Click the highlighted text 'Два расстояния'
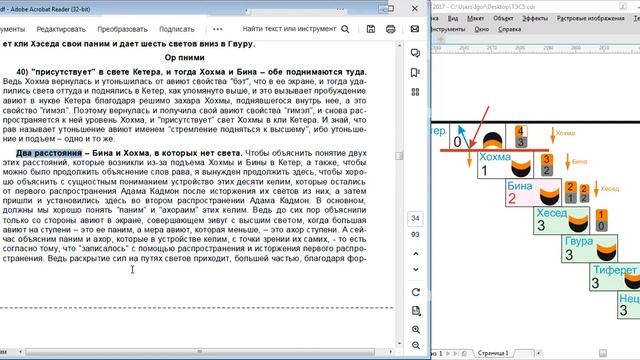Image resolution: width=640 pixels, height=360 pixels. click(49, 153)
